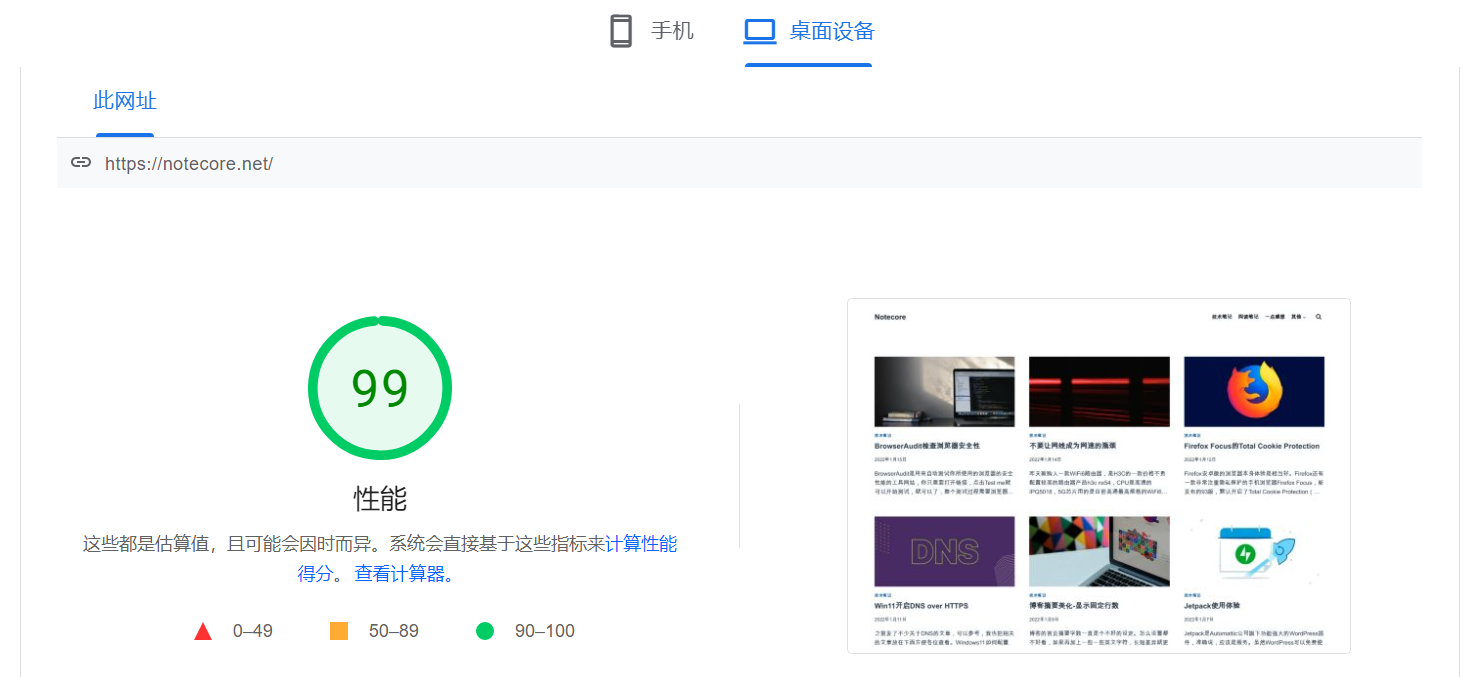1474x677 pixels.
Task: Open the 计算性能得分 link
Action: click(x=641, y=544)
